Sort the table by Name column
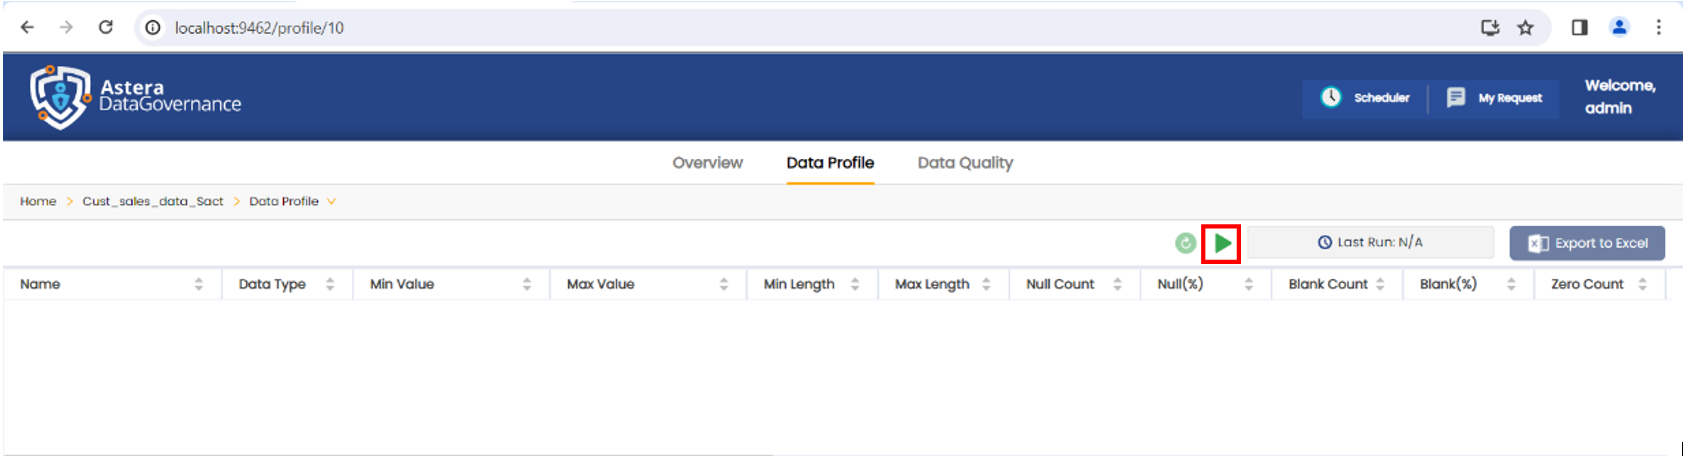This screenshot has height=456, width=1685. [x=198, y=284]
